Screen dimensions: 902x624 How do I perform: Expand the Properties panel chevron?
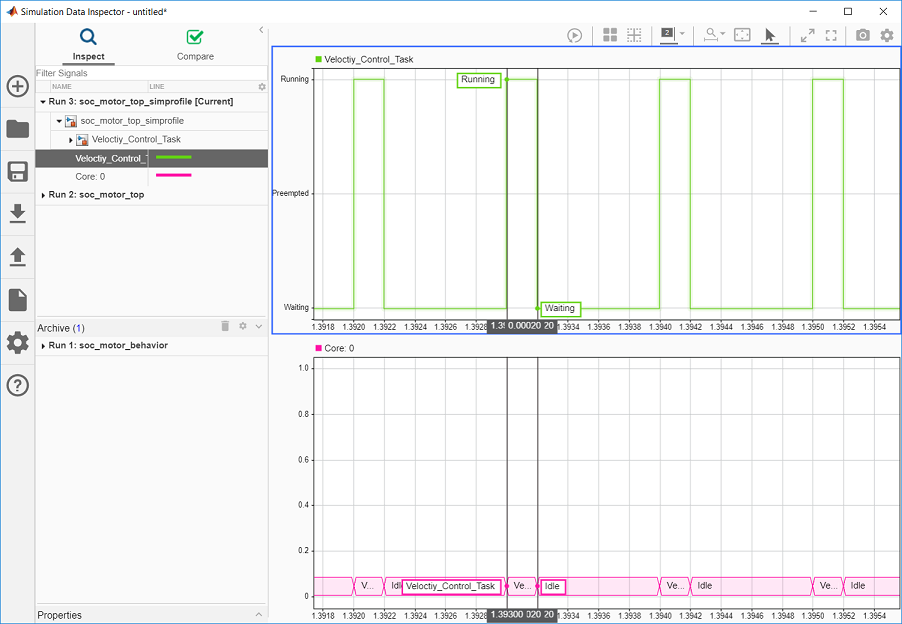pos(258,614)
